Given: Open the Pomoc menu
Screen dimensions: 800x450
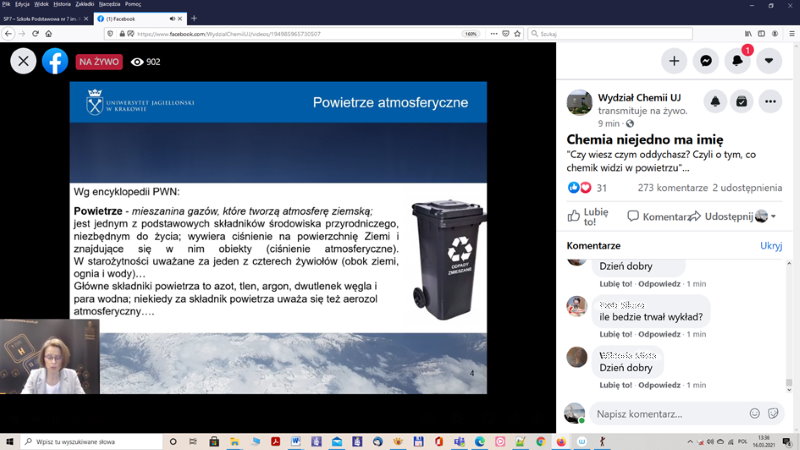Looking at the screenshot, I should [133, 4].
